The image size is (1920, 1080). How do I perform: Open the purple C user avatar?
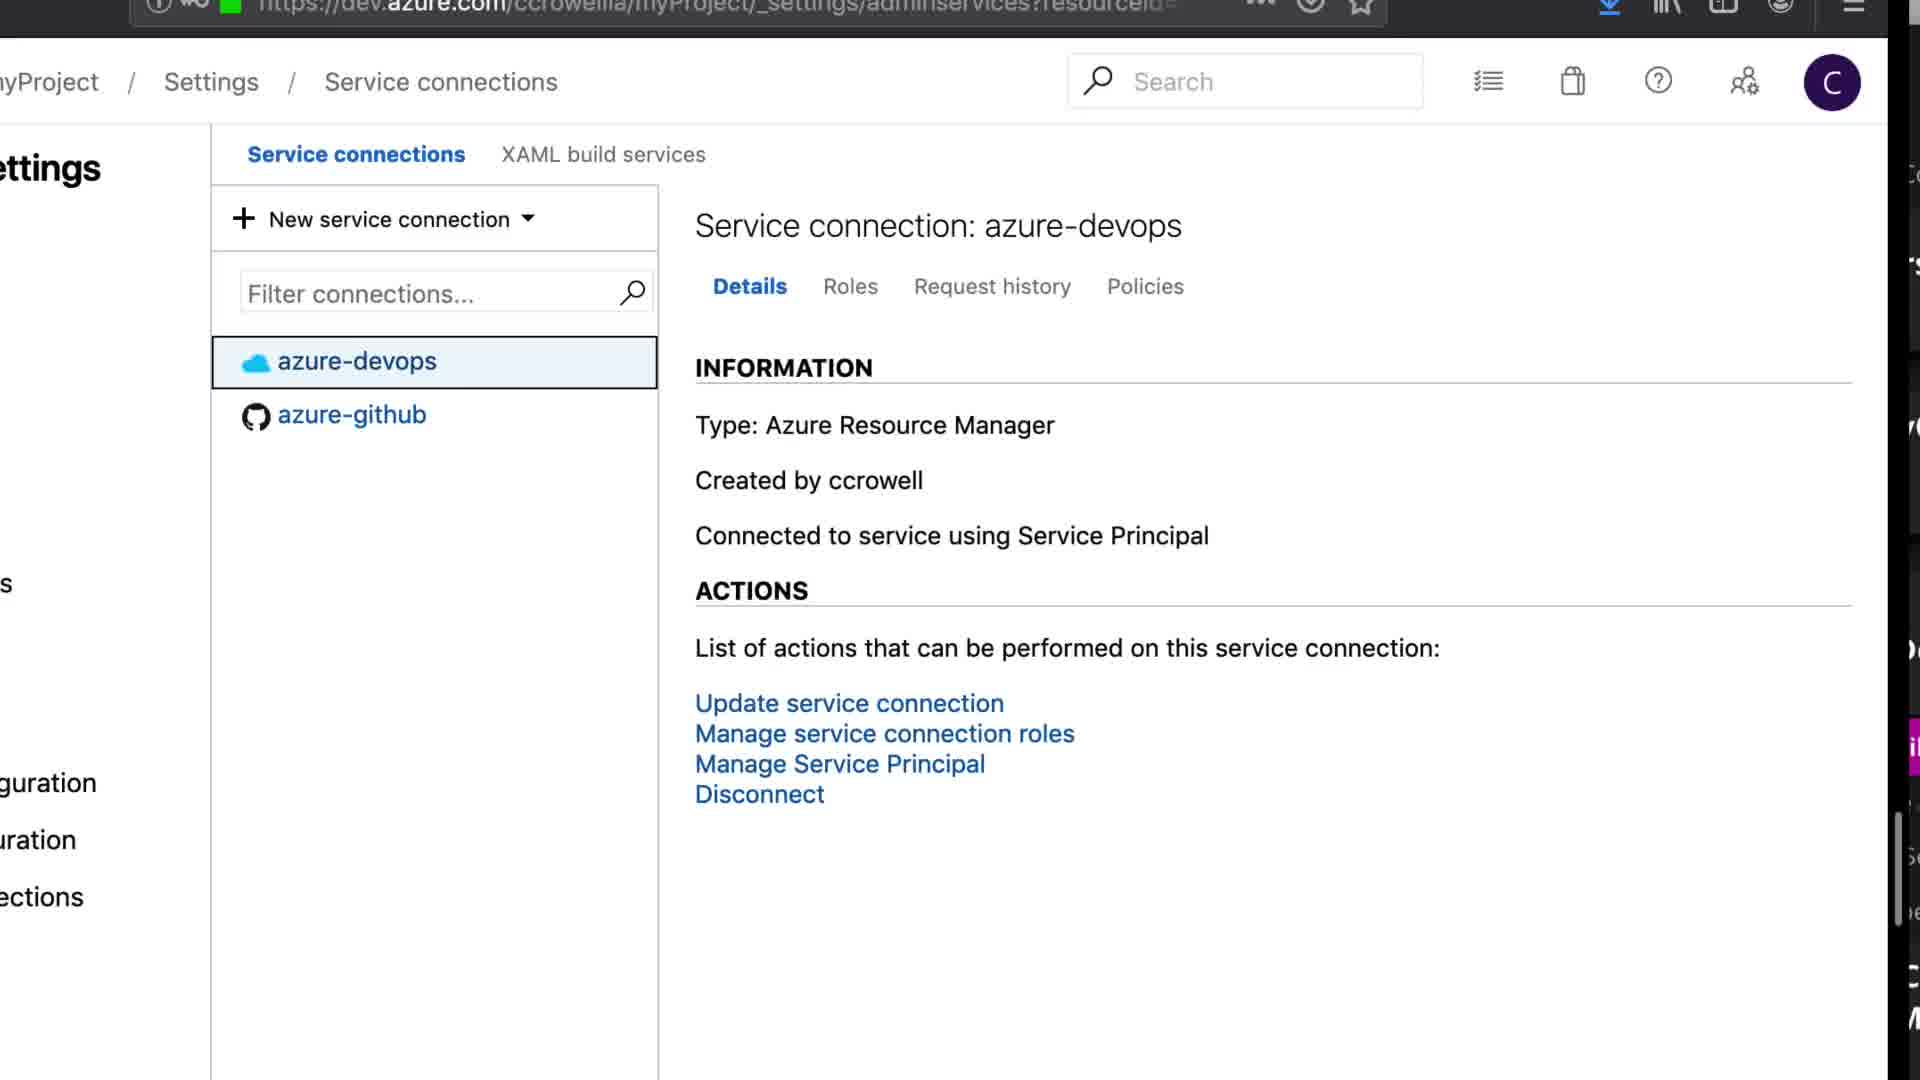(1831, 82)
